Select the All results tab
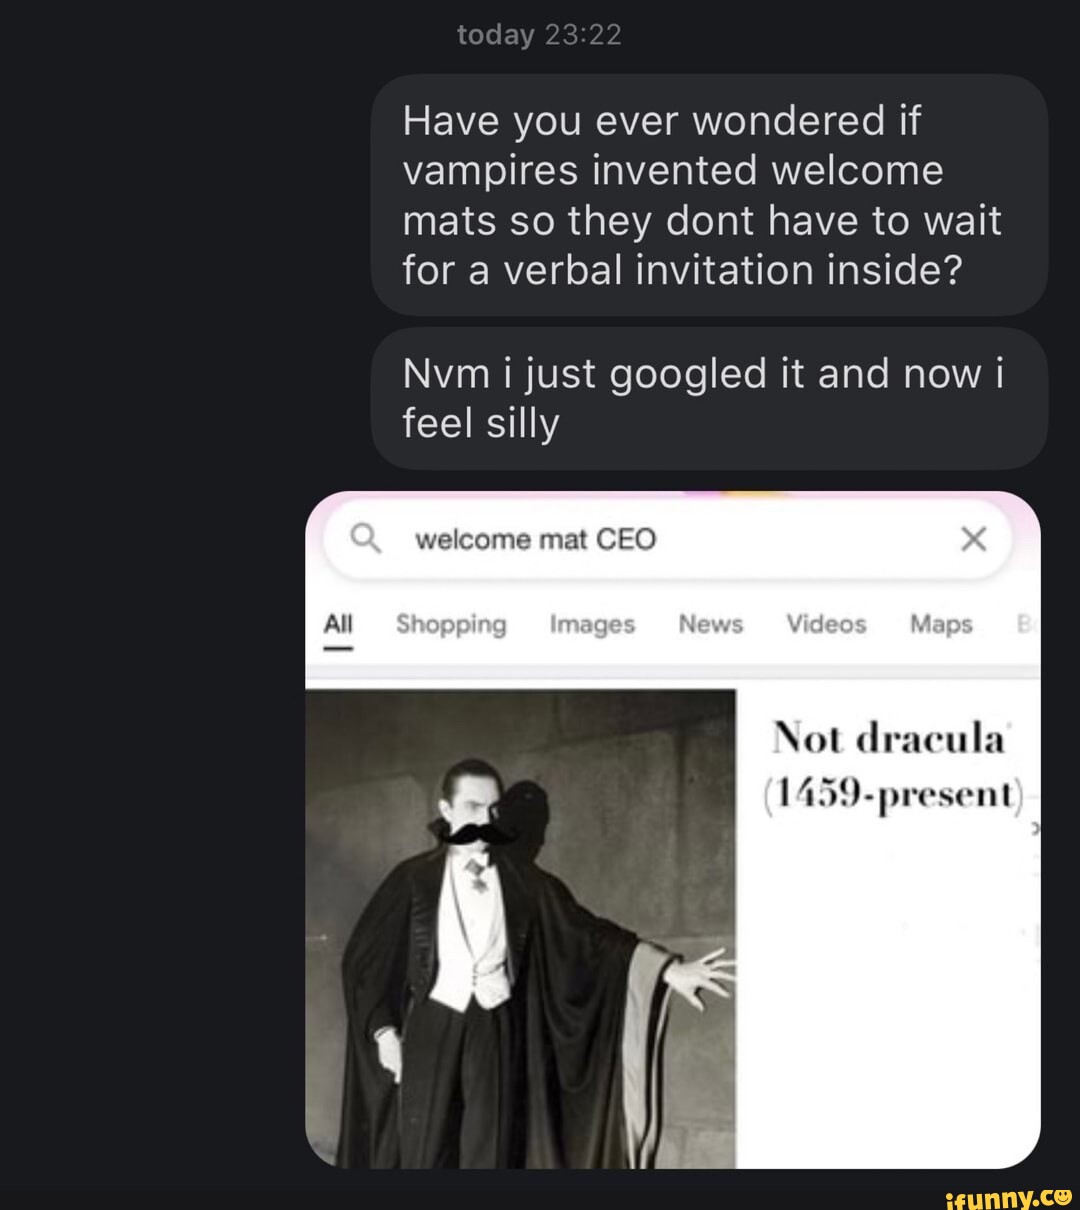The height and width of the screenshot is (1210, 1080). [338, 625]
